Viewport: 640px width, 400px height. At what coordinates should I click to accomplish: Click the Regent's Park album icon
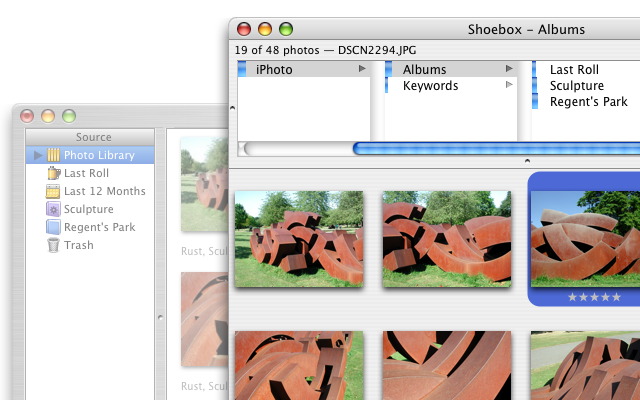[x=53, y=227]
